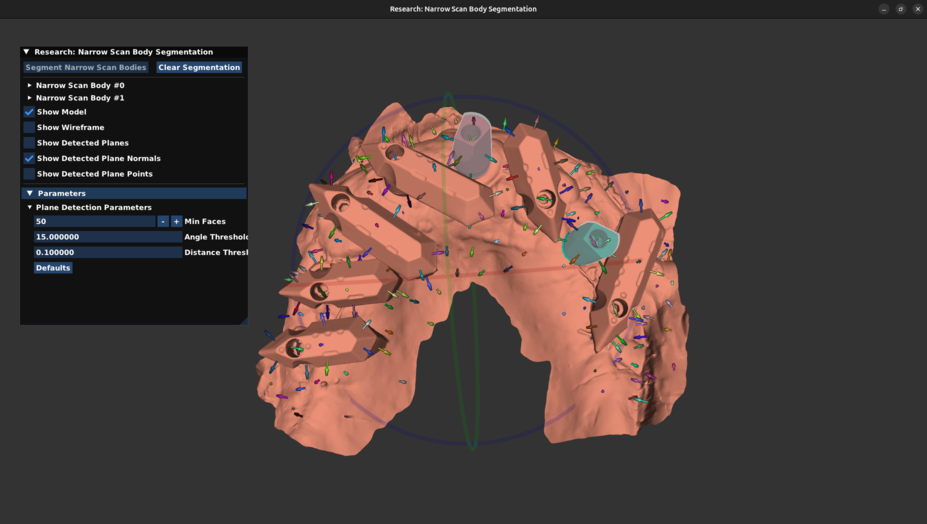Collapse the Parameters section header
This screenshot has width=927, height=524.
pyautogui.click(x=30, y=193)
